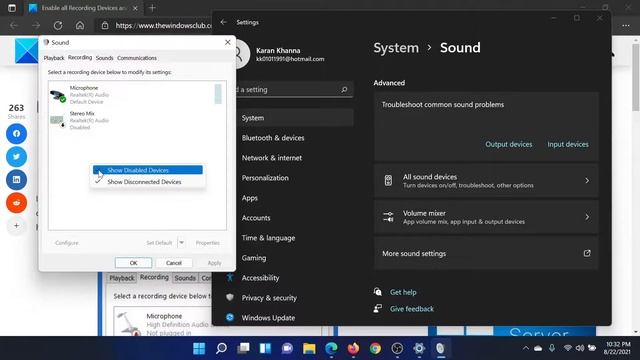Open Teams Chat taskbar icon
Image resolution: width=640 pixels, height=360 pixels.
(x=287, y=348)
